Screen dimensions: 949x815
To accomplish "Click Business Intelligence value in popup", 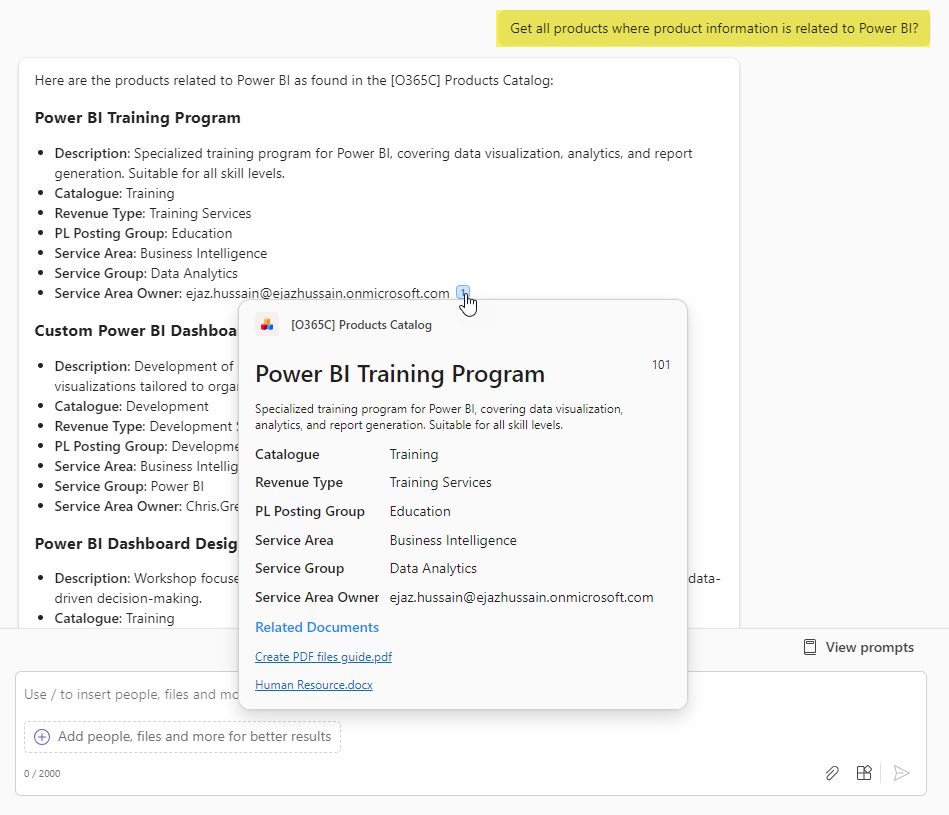I will [x=453, y=540].
